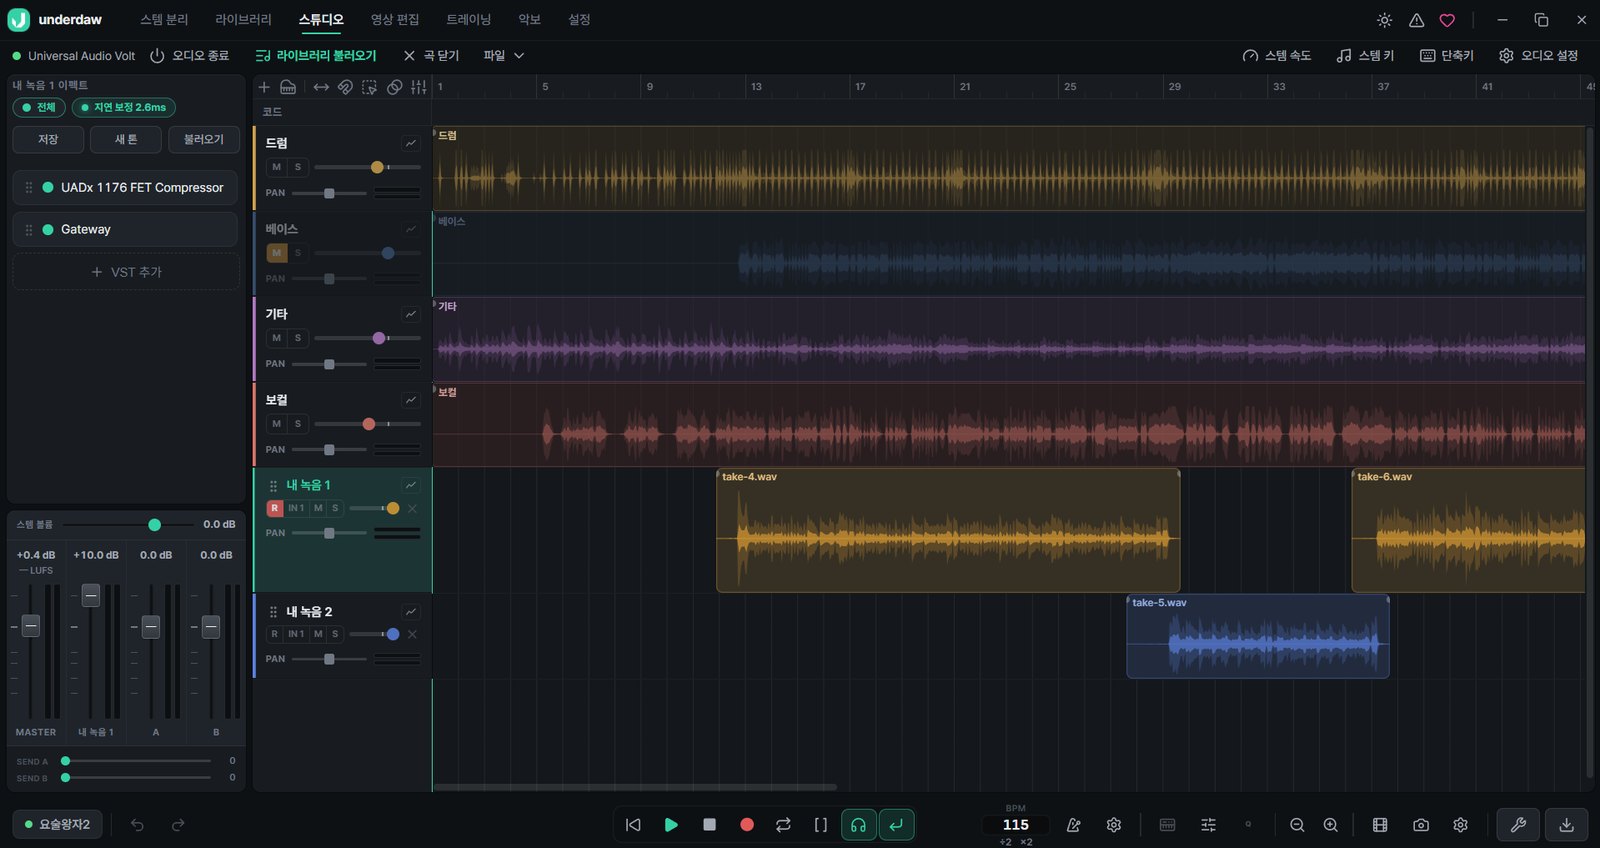Viewport: 1600px width, 848px height.
Task: Stop playback with the square stop button
Action: (x=709, y=825)
